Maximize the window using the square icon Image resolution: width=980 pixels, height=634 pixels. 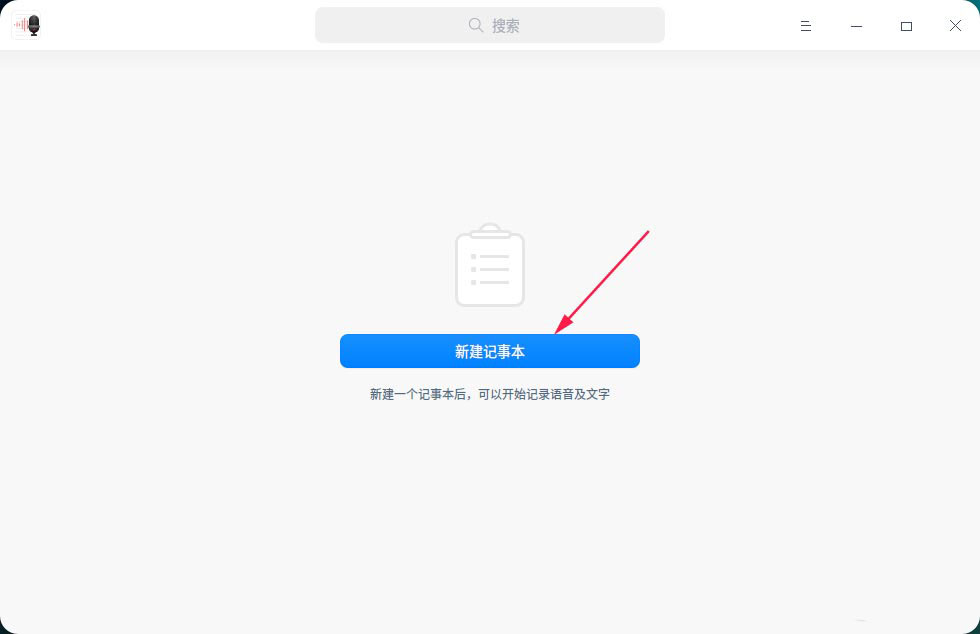point(906,26)
